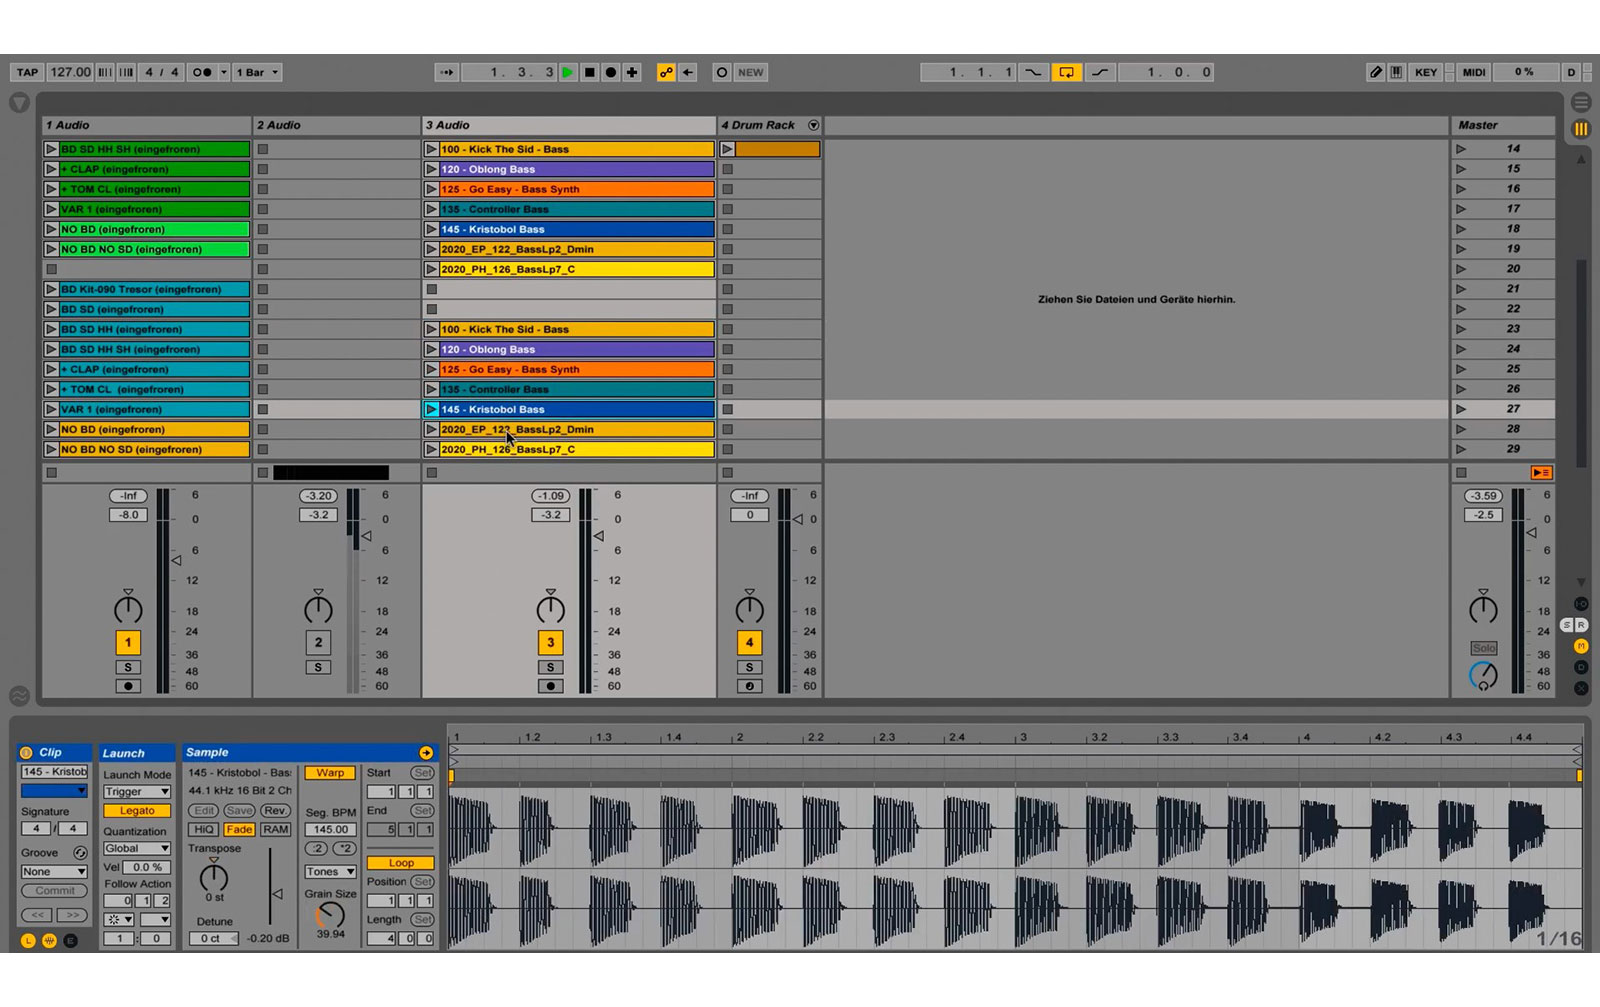Viewport: 1600px width, 1007px height.
Task: Enable HiQ mode for sample
Action: point(203,829)
